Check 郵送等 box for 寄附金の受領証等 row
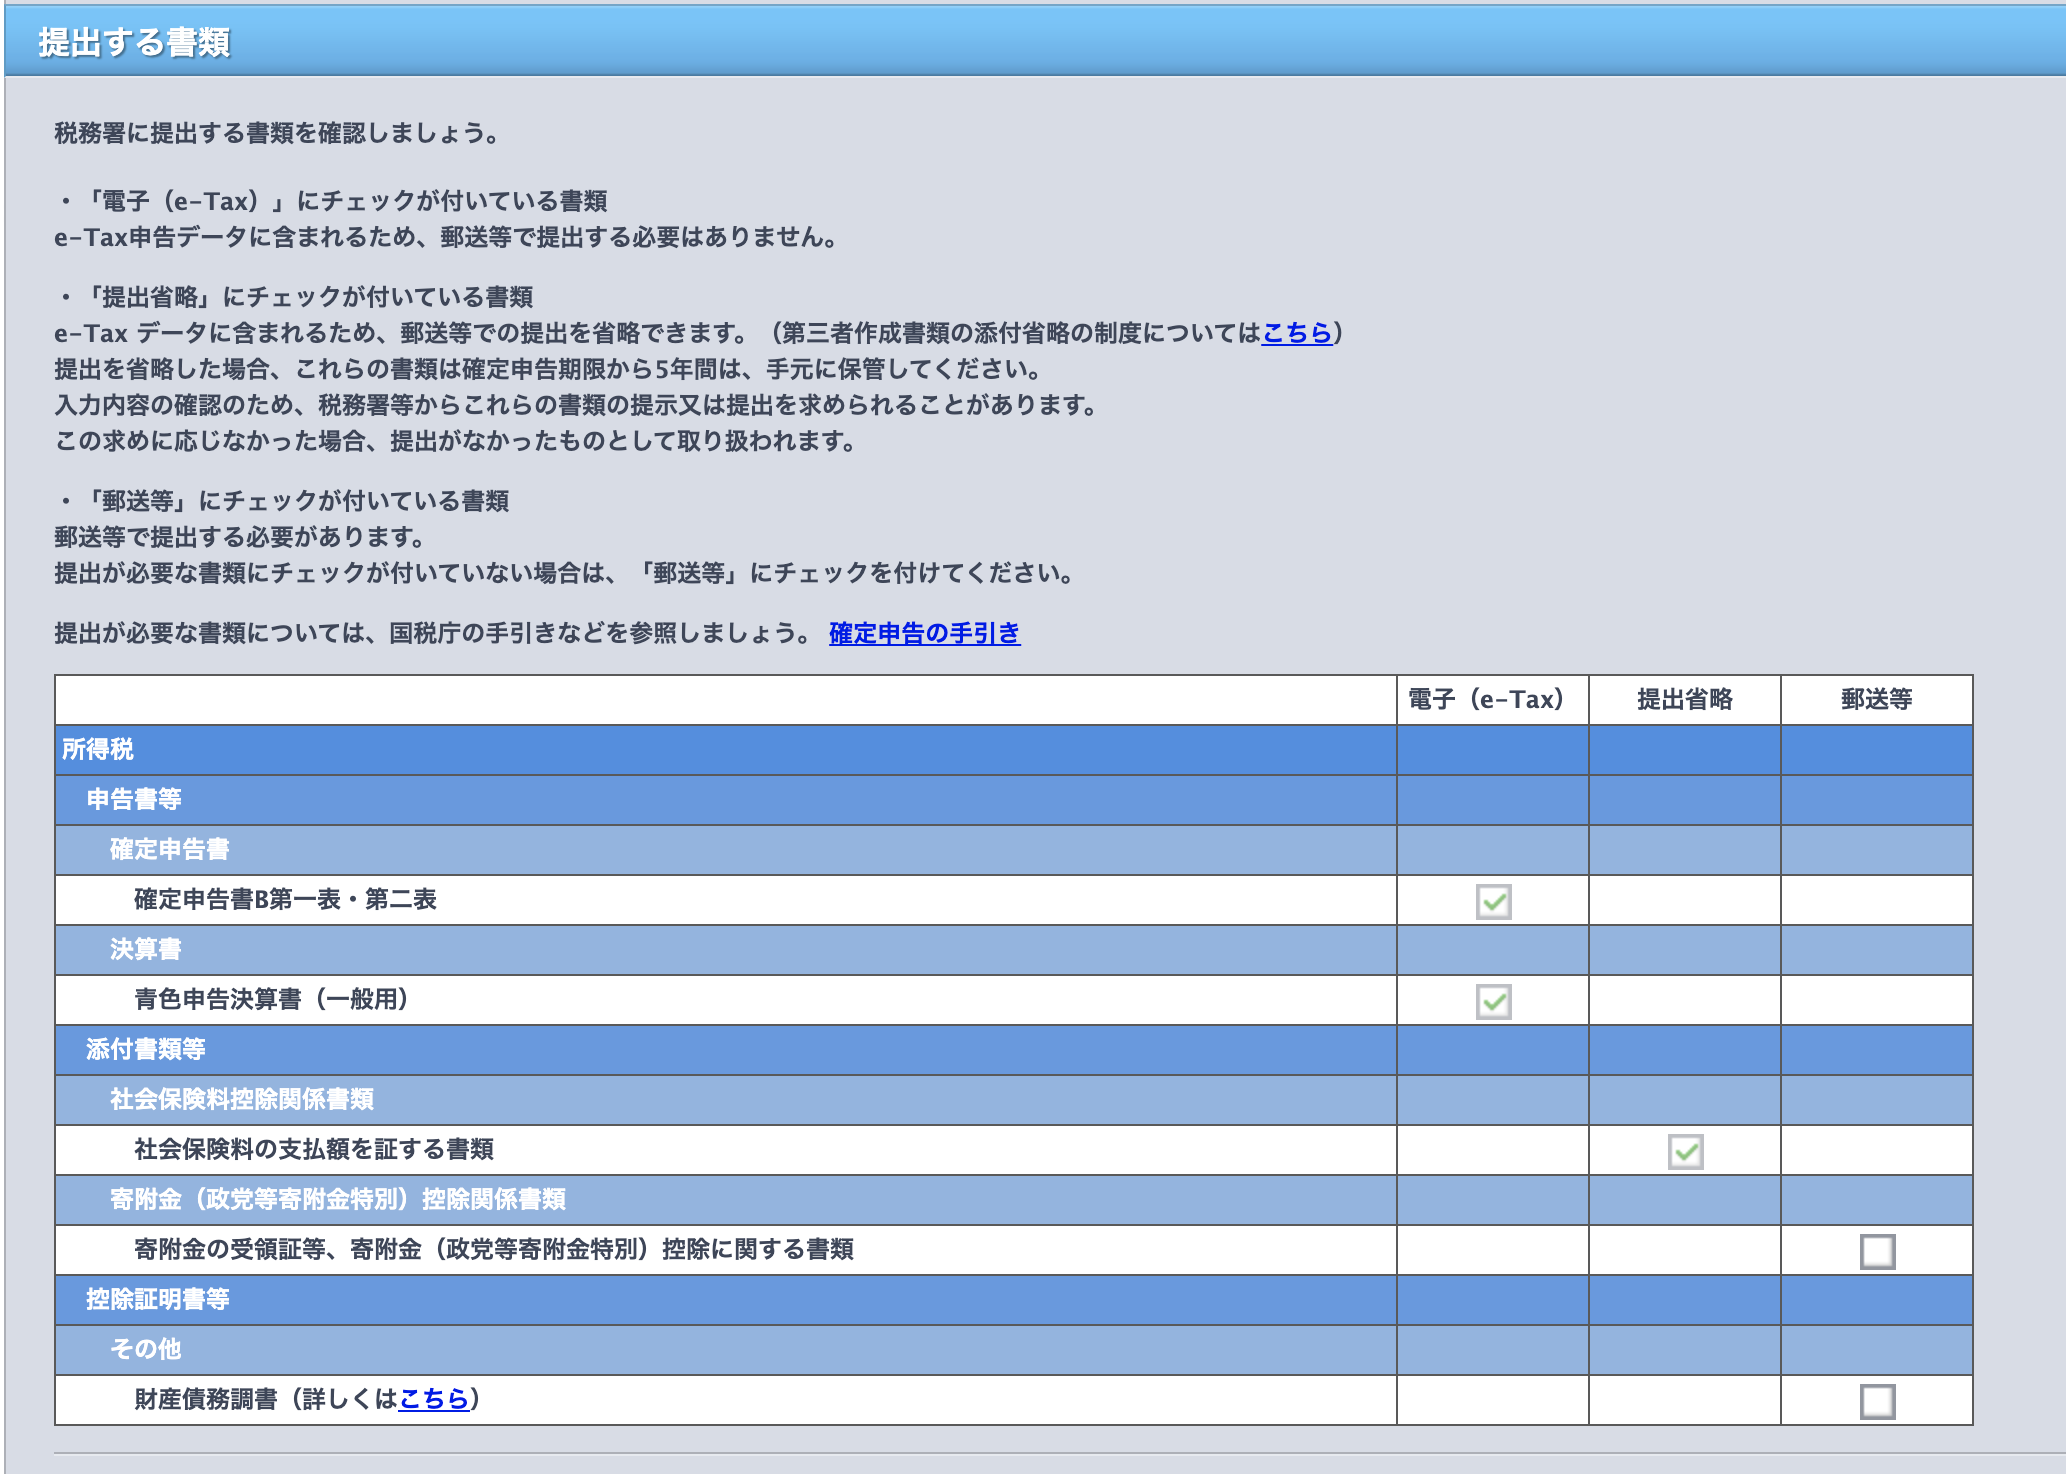This screenshot has width=2066, height=1474. (x=1877, y=1251)
